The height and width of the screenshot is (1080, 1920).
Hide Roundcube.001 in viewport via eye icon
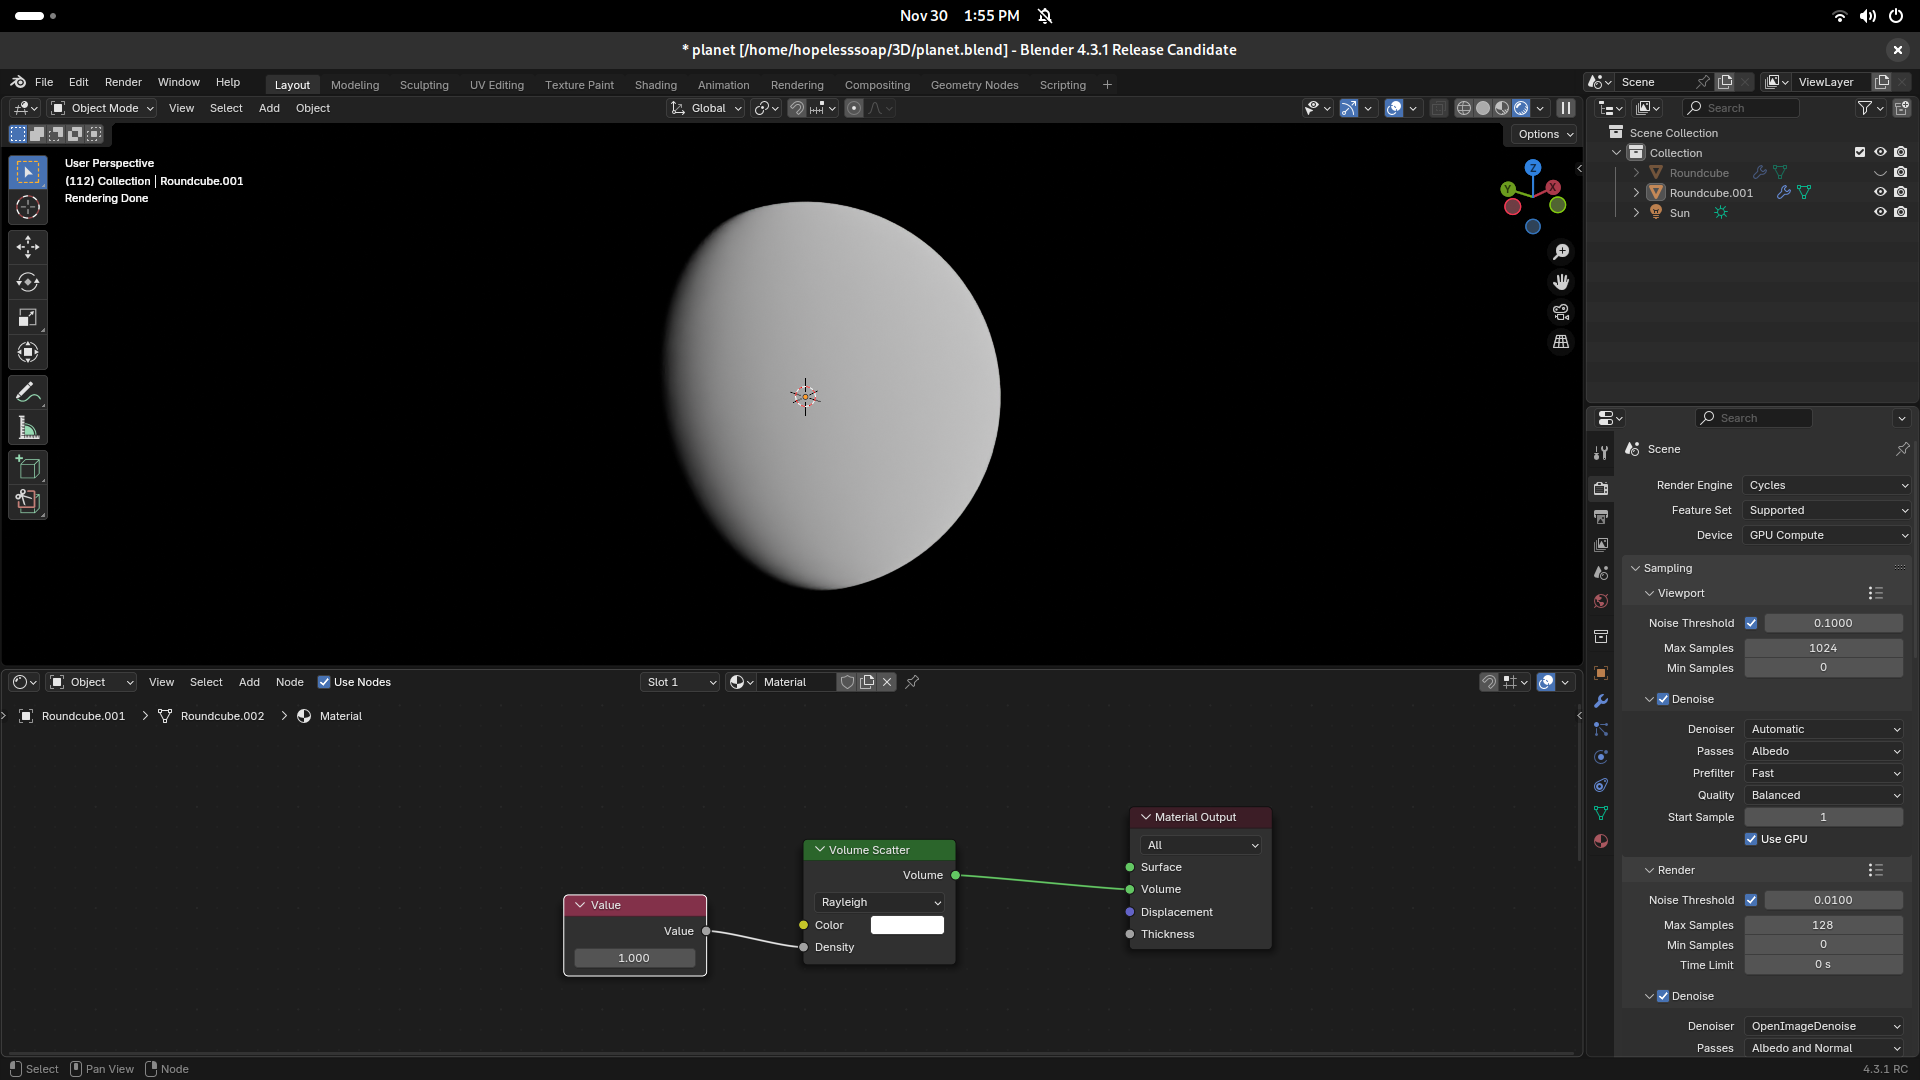pyautogui.click(x=1880, y=192)
